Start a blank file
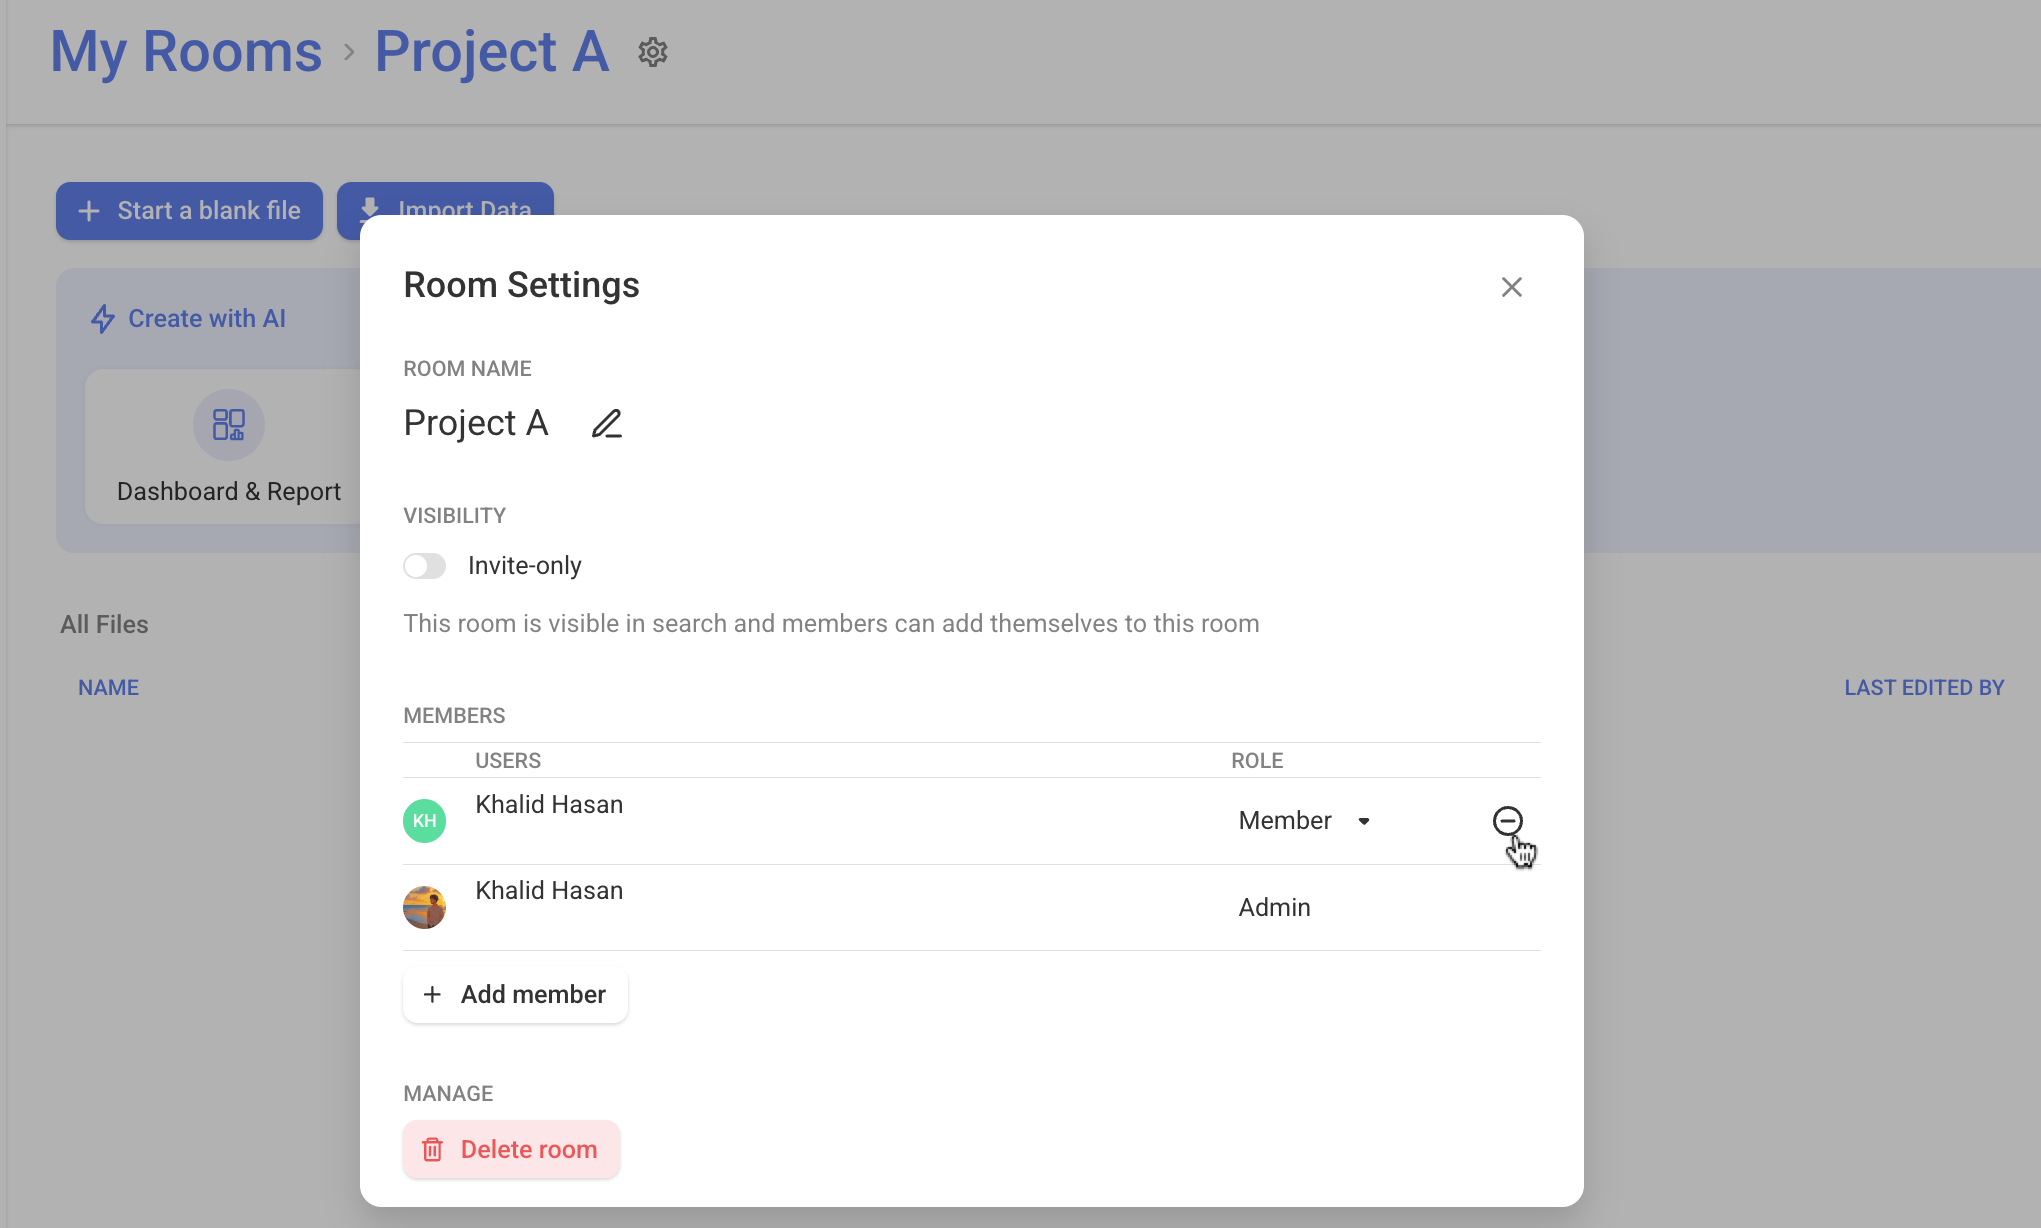Screen dimensions: 2041x1228 point(189,211)
